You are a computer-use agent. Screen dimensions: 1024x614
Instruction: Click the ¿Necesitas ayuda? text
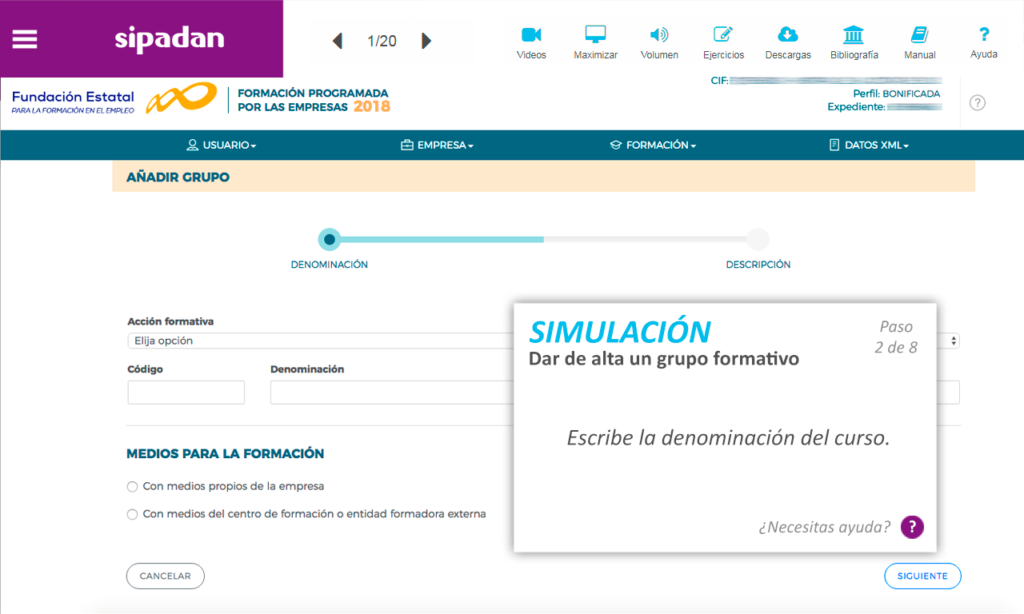tap(824, 527)
